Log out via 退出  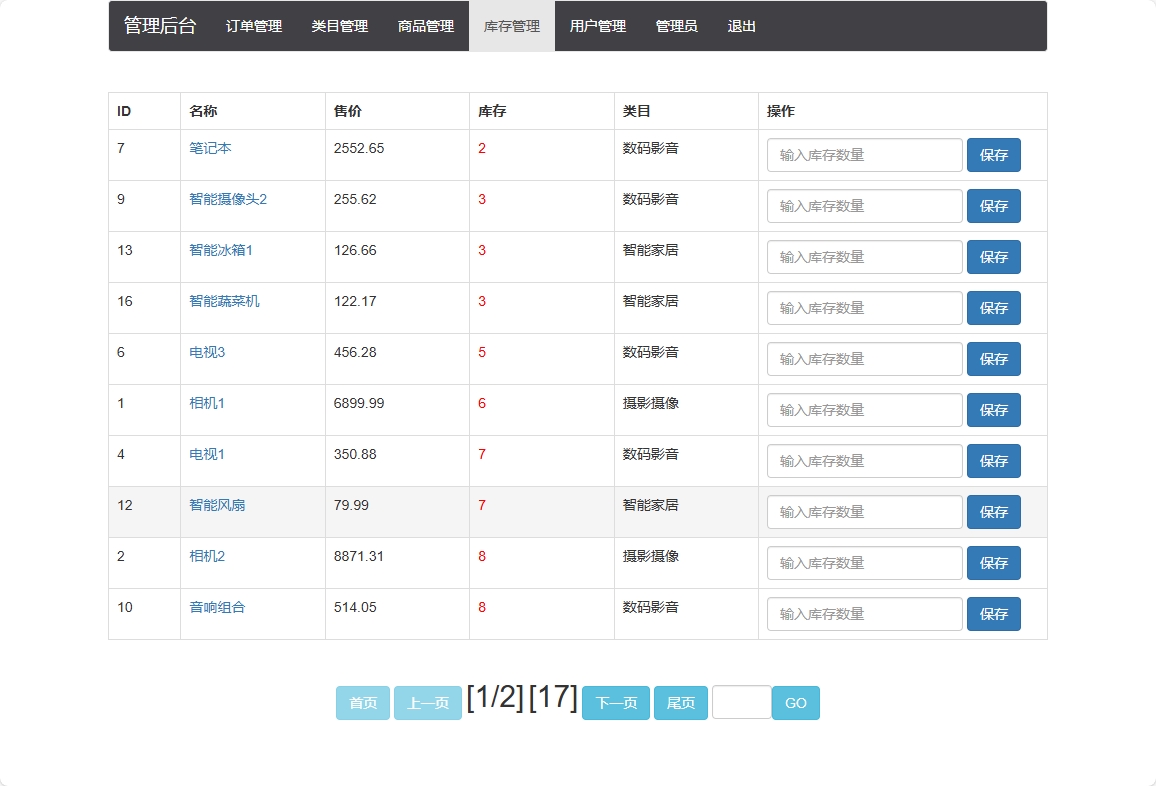coord(740,26)
